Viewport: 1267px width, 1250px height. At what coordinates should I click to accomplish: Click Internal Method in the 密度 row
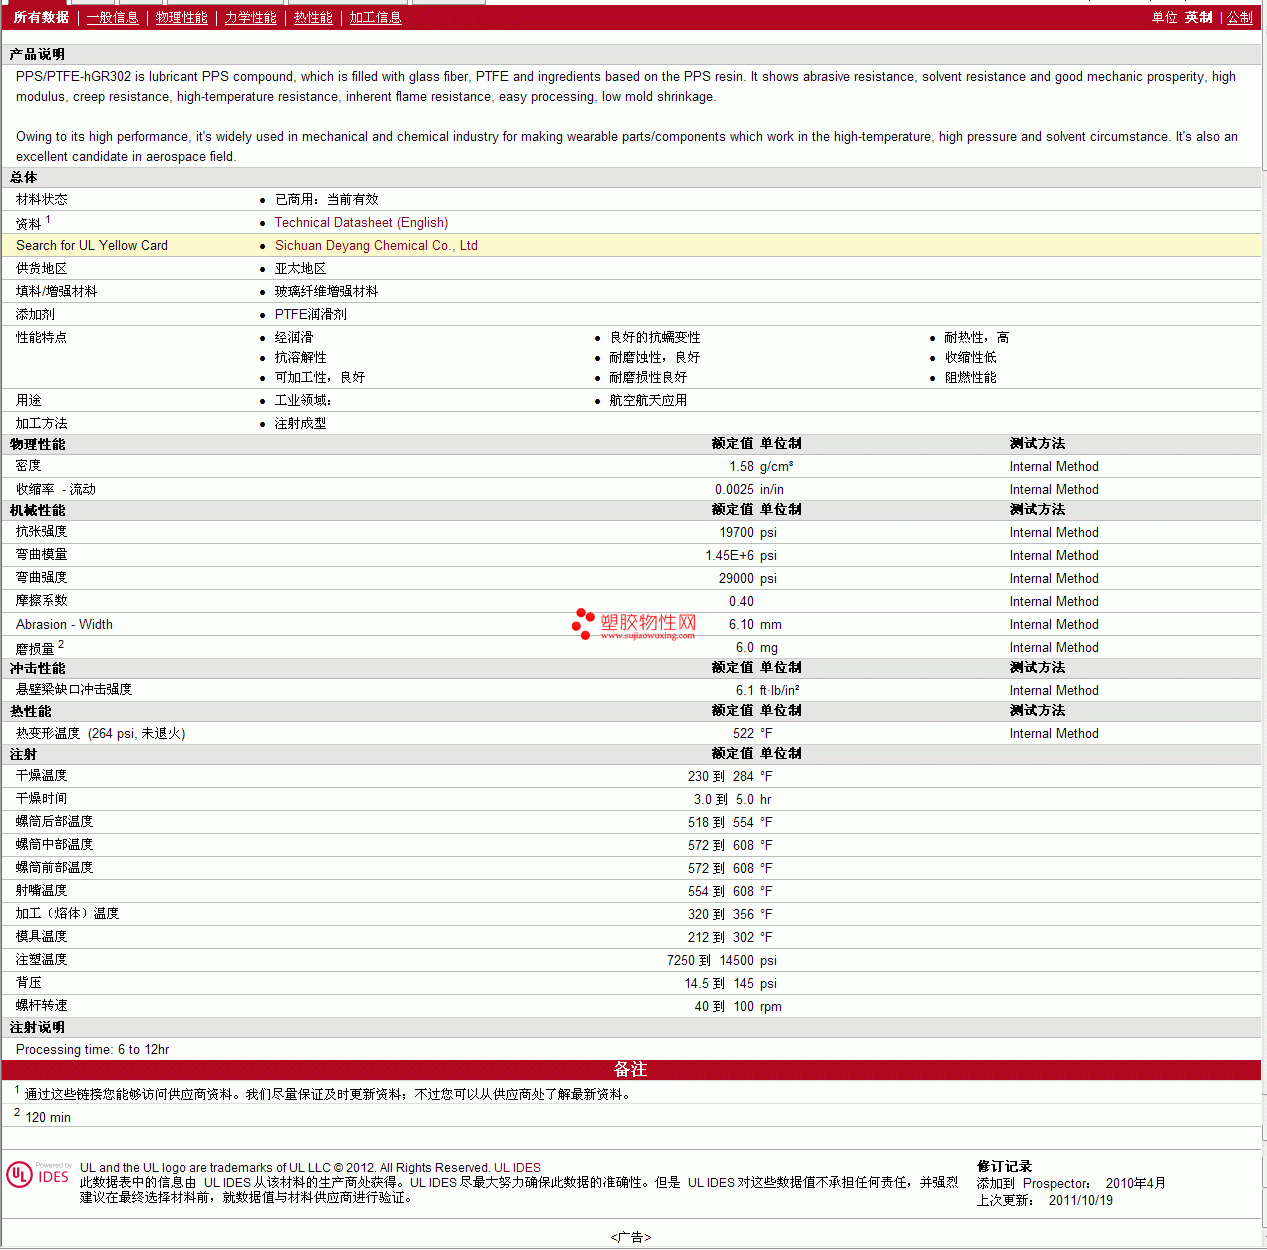click(1054, 467)
